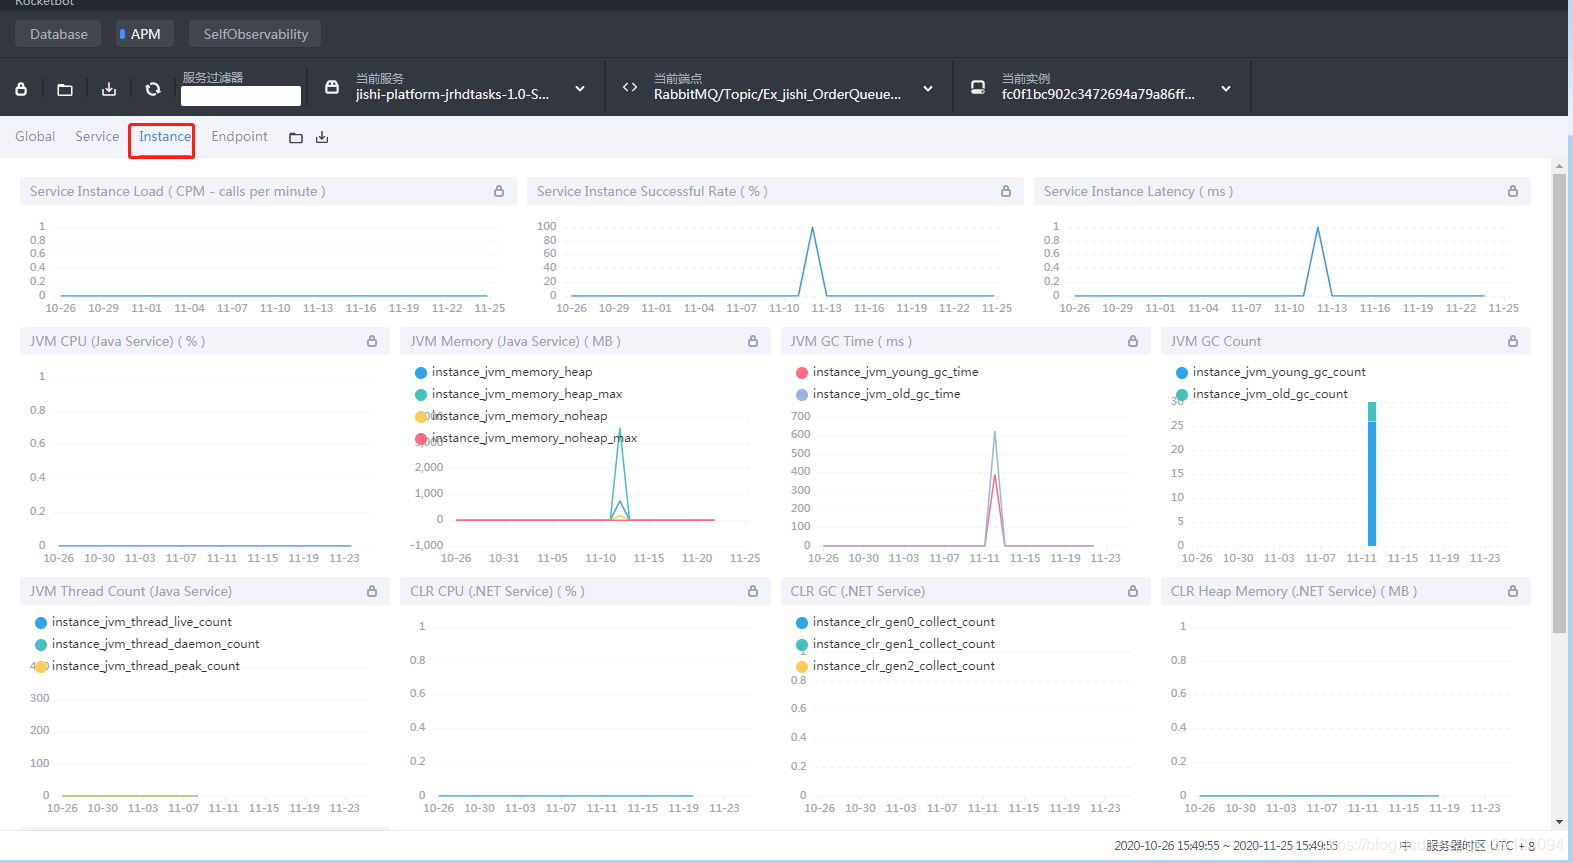Screen dimensions: 1573x863
Task: Click lock icon on CLR CPU panel
Action: click(x=753, y=591)
